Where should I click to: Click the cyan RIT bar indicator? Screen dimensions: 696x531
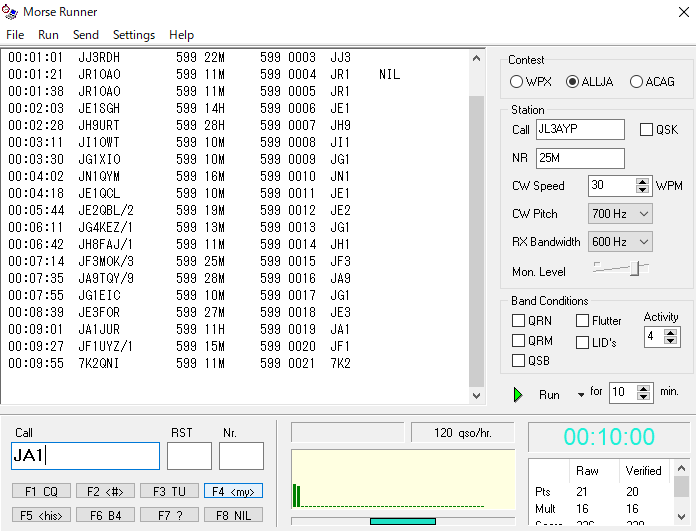403,522
